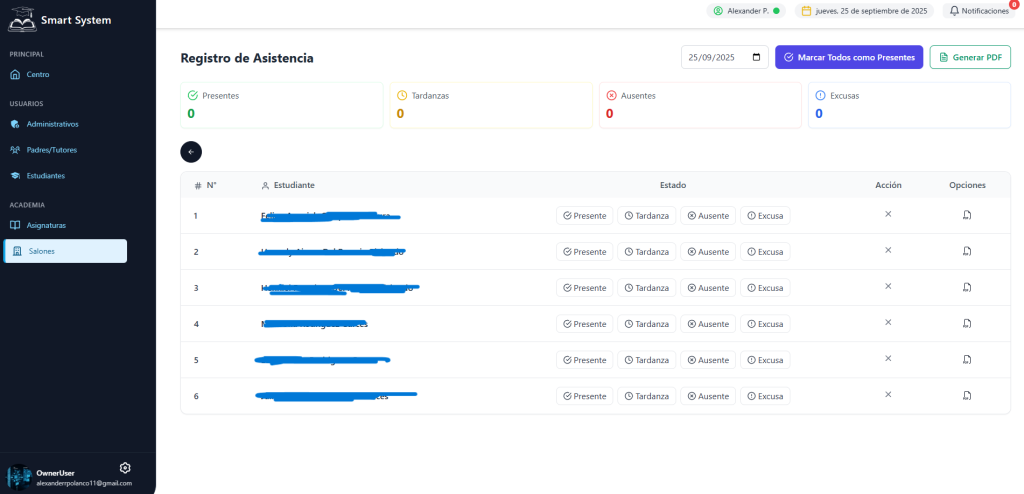Open Asignaturas in the sidebar
1024x494 pixels.
point(46,225)
